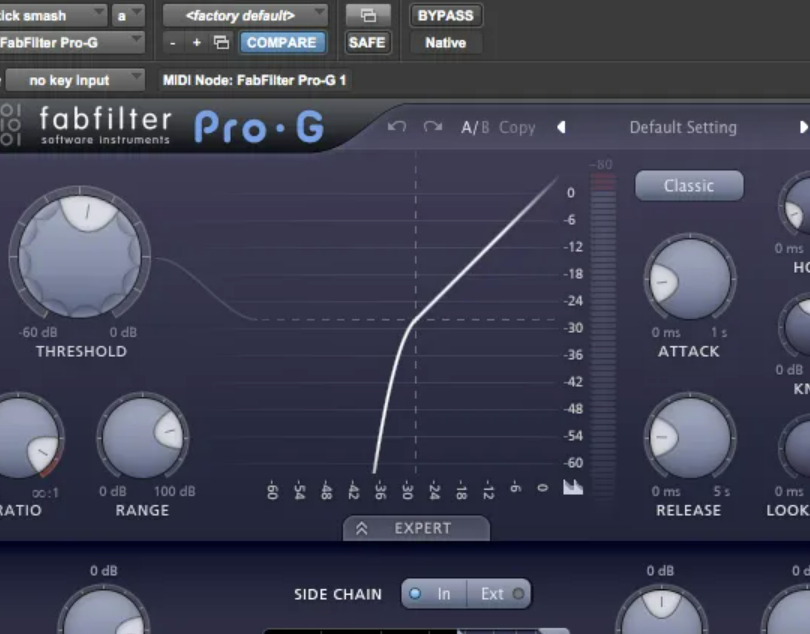The image size is (810, 634).
Task: Click level meter scale icon below graph
Action: [573, 487]
